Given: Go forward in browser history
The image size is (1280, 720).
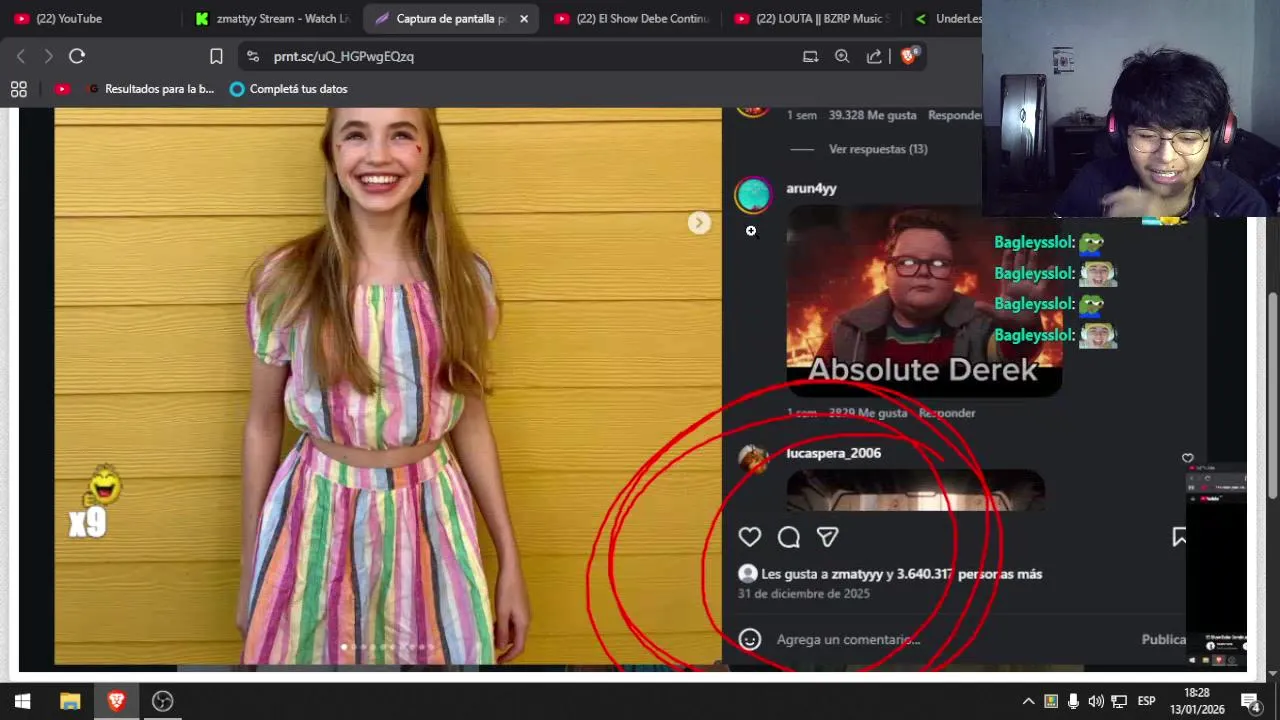Looking at the screenshot, I should (x=48, y=56).
